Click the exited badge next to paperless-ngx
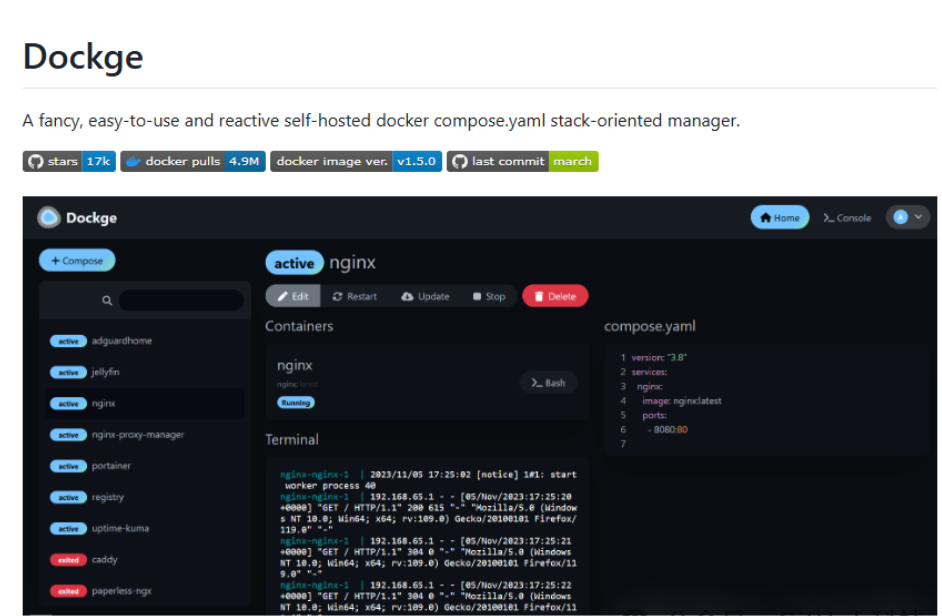942x616 pixels. (x=68, y=591)
